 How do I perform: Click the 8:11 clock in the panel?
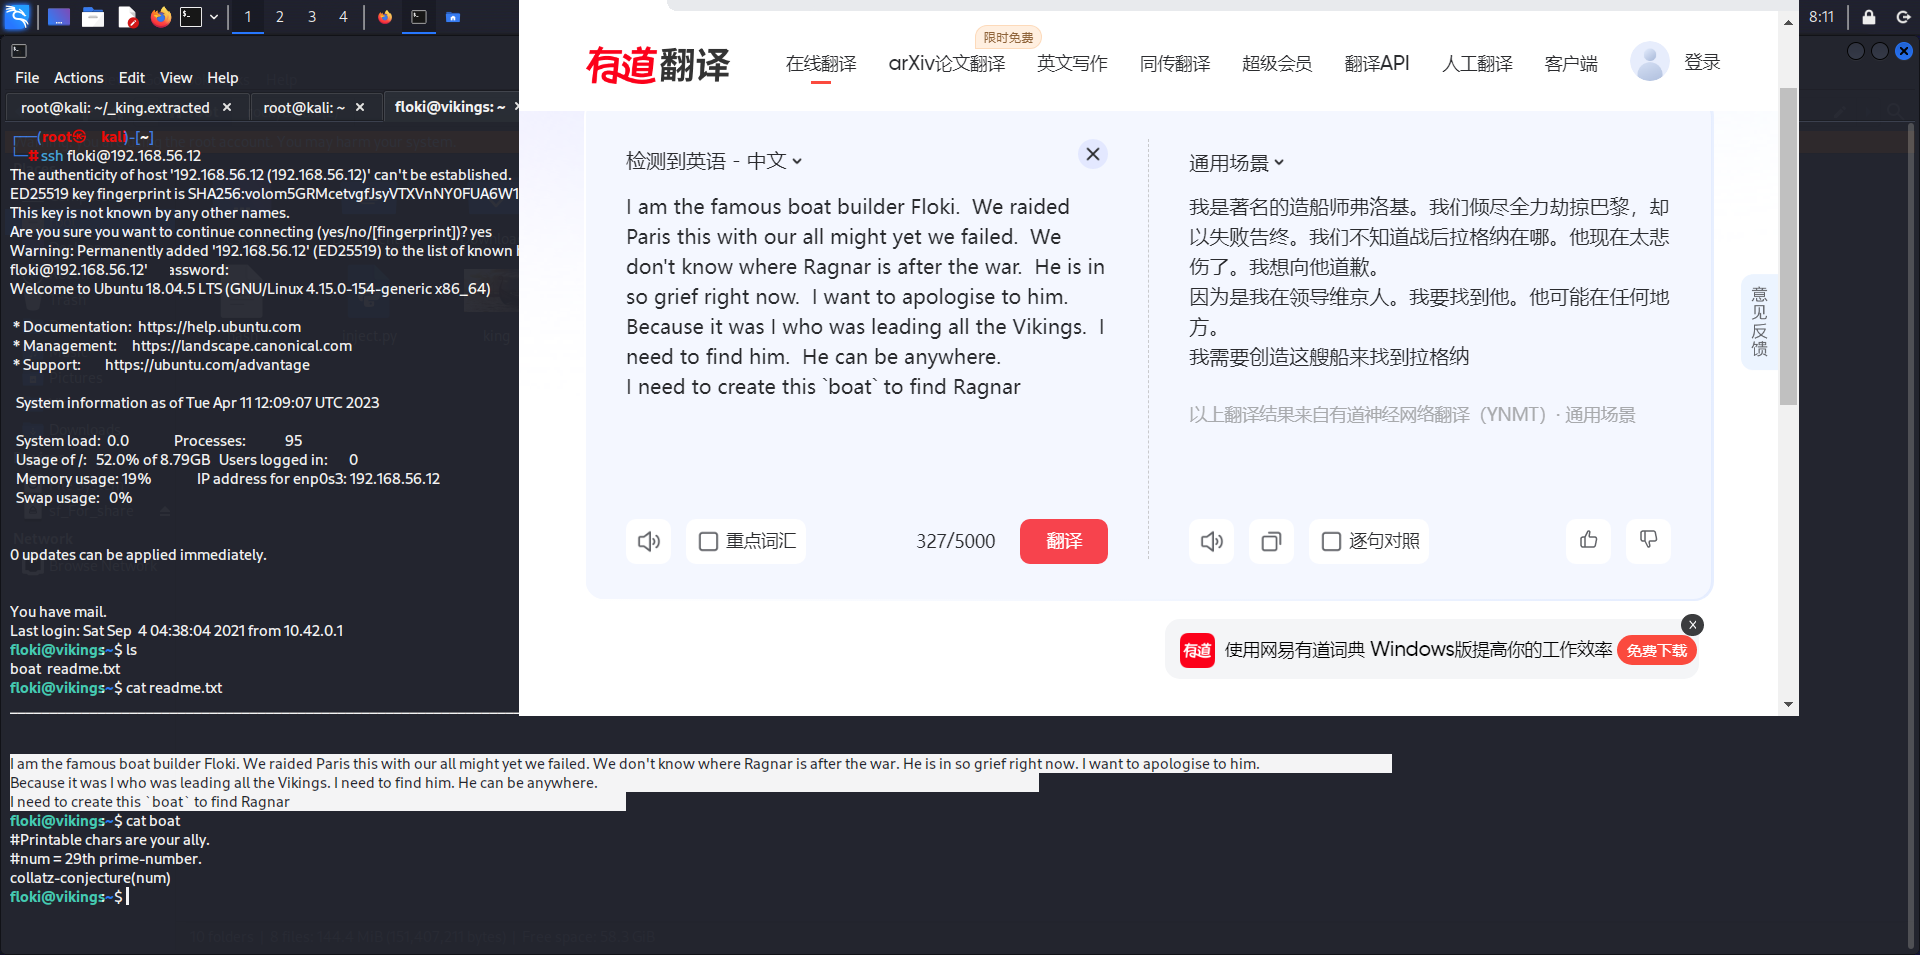click(1822, 17)
